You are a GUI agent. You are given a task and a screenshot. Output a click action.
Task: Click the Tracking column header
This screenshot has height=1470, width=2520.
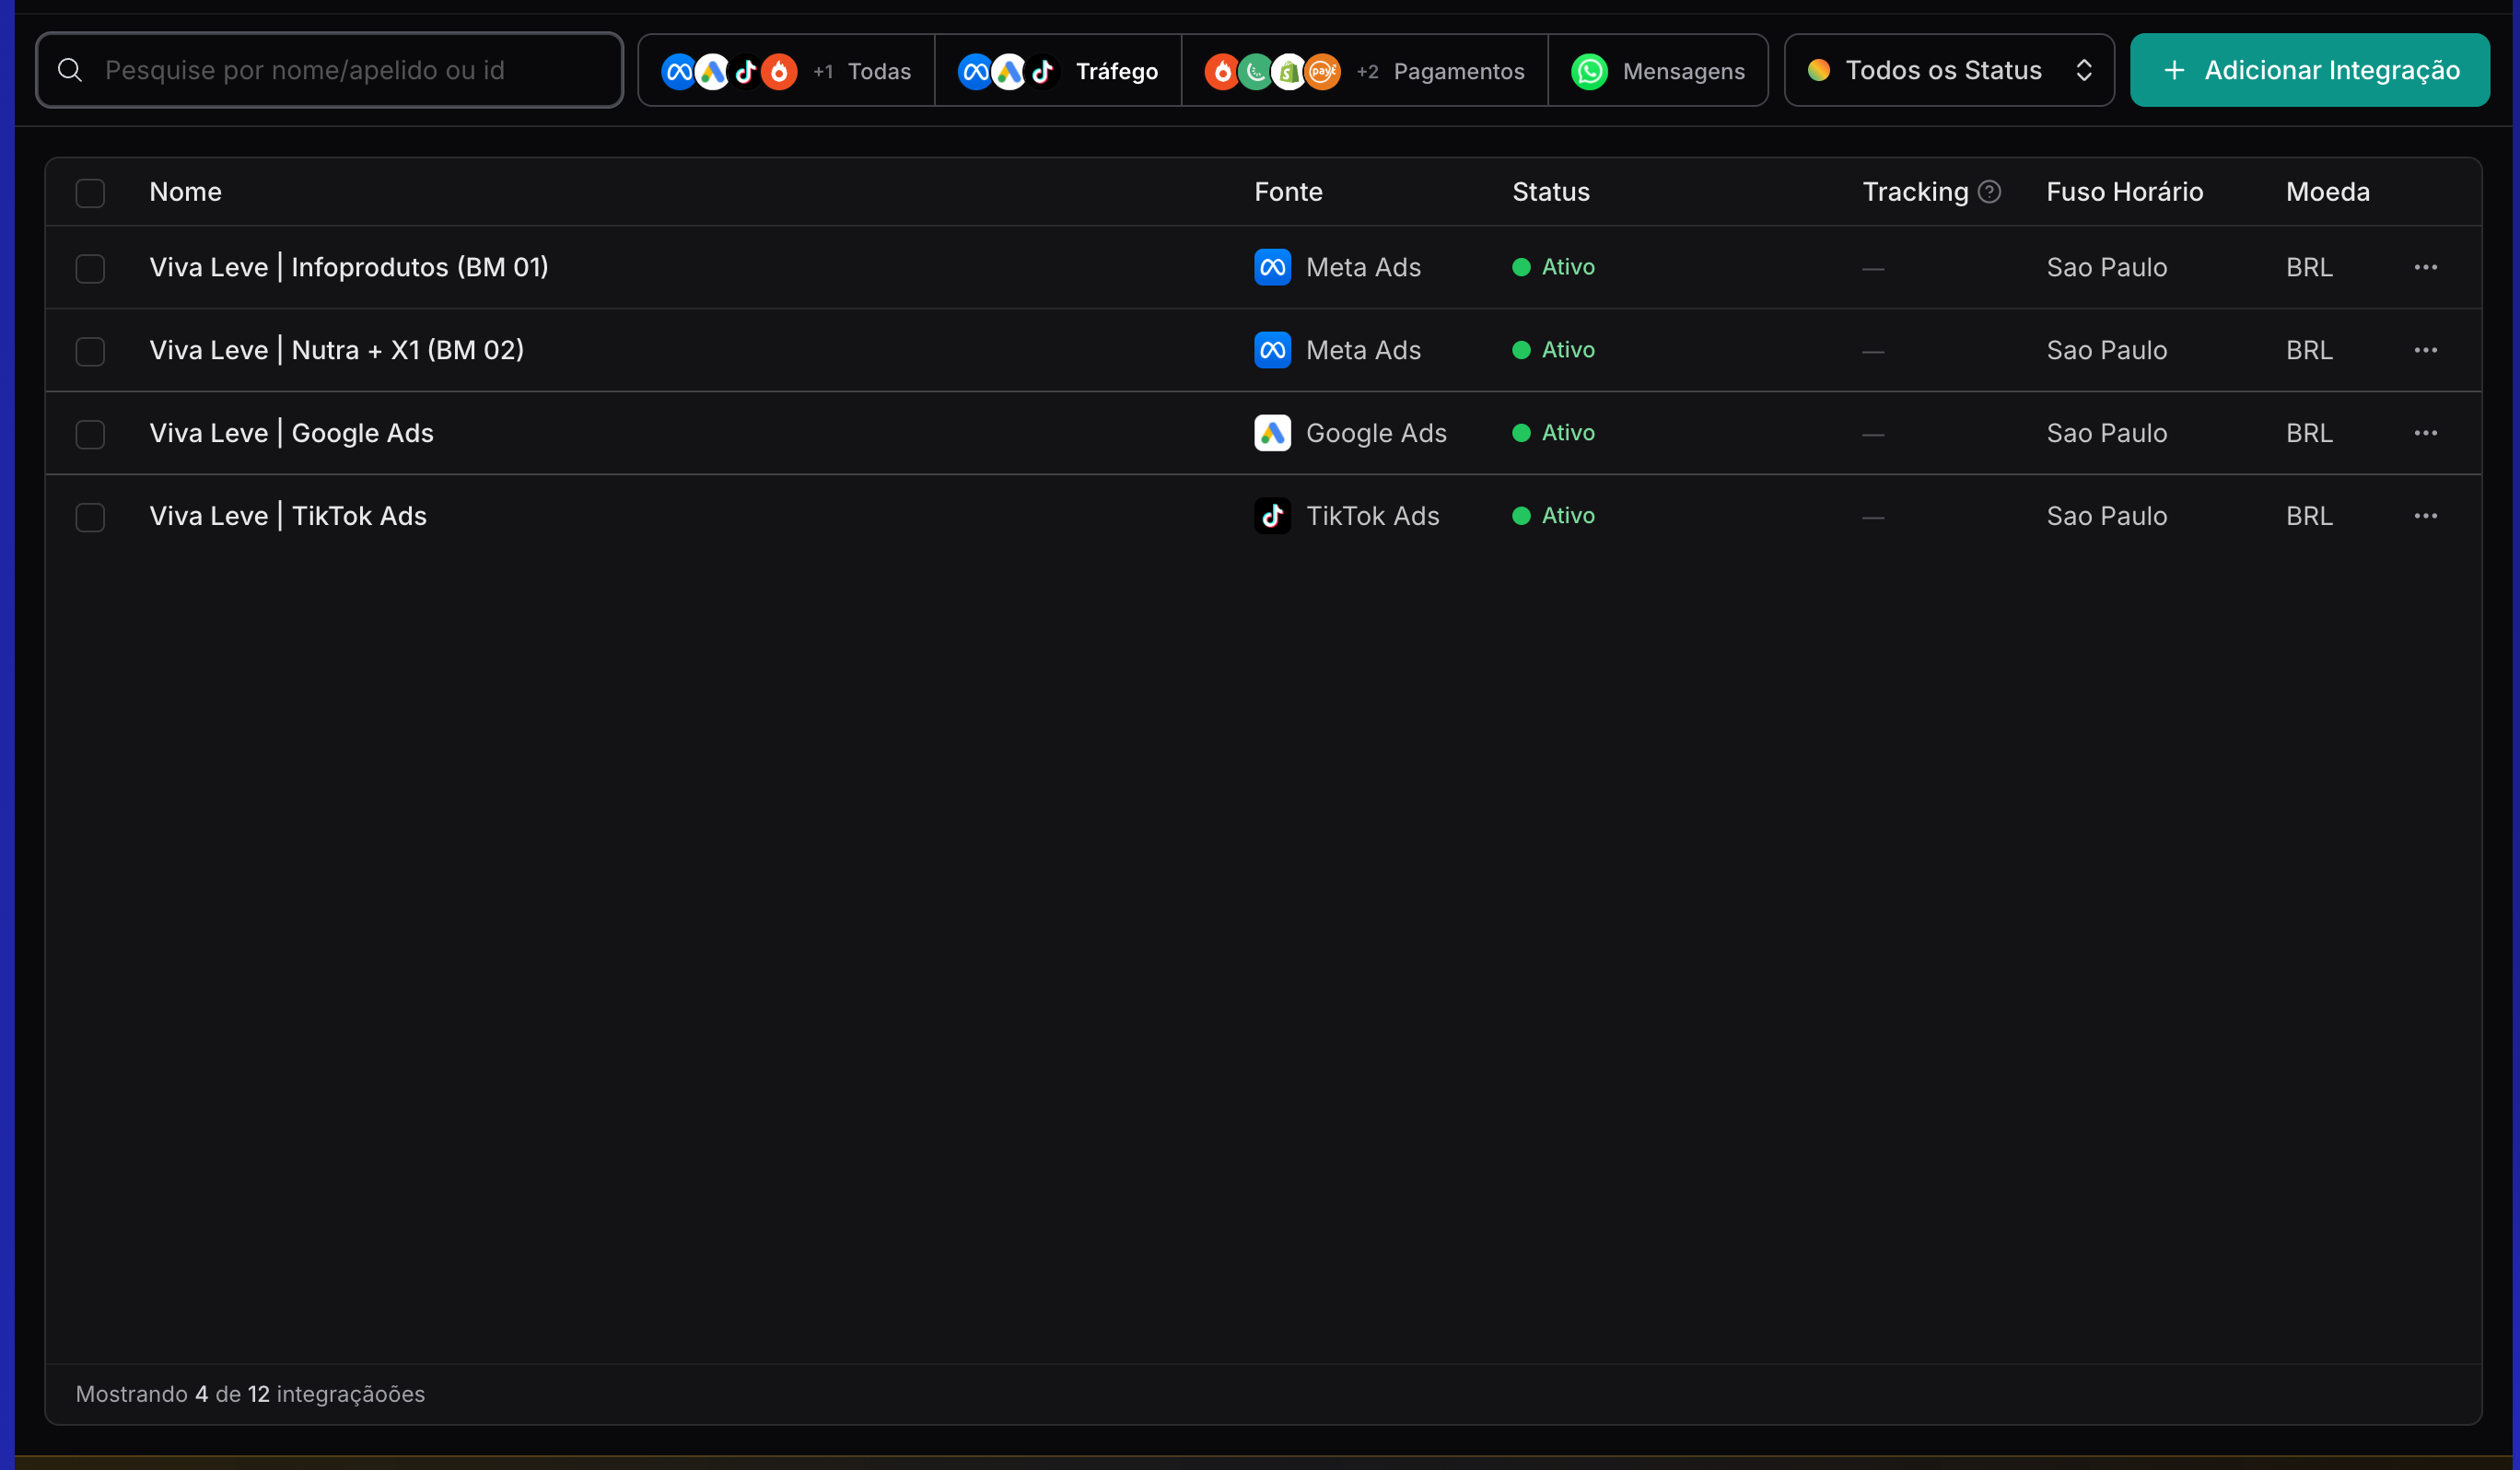coord(1915,191)
